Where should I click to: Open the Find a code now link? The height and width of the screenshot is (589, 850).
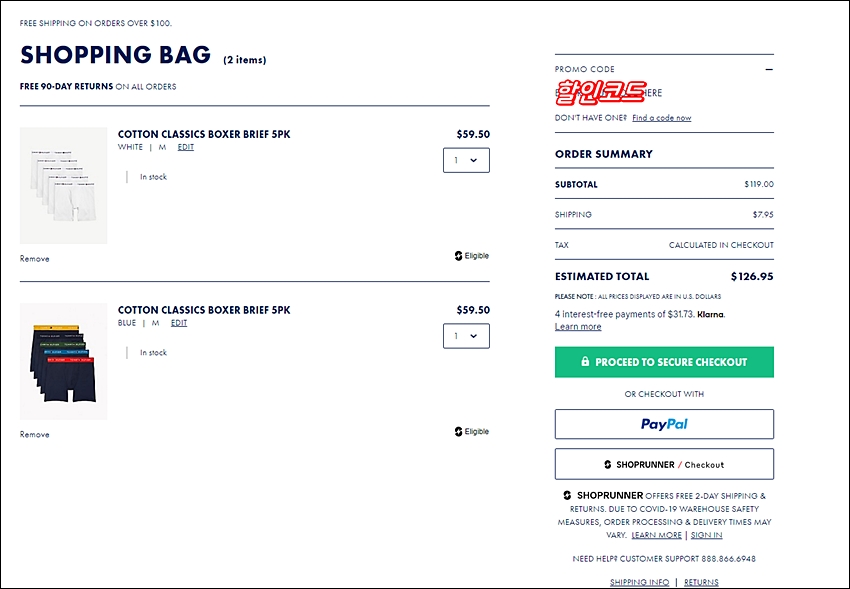click(x=661, y=118)
